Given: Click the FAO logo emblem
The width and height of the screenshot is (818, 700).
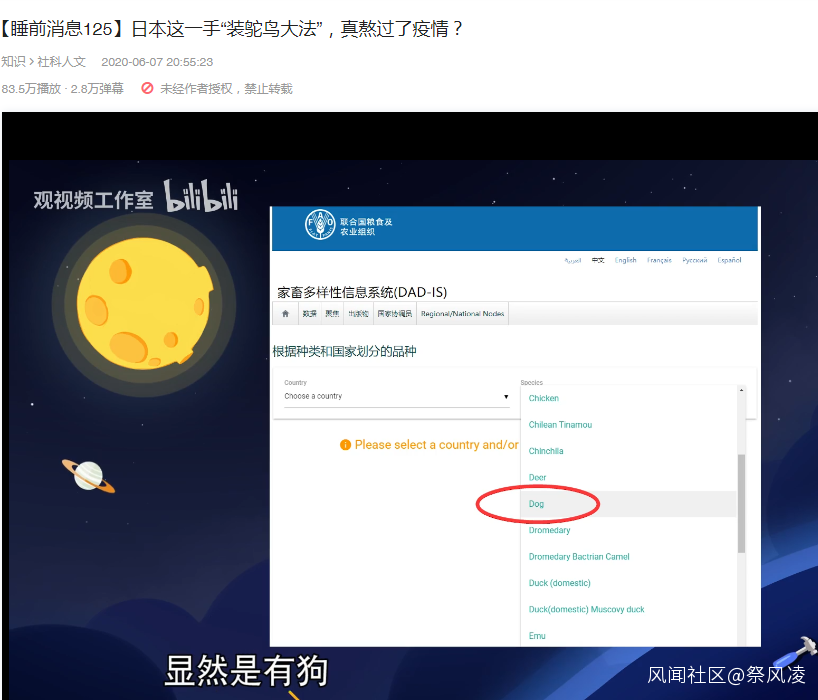Looking at the screenshot, I should click(x=320, y=224).
